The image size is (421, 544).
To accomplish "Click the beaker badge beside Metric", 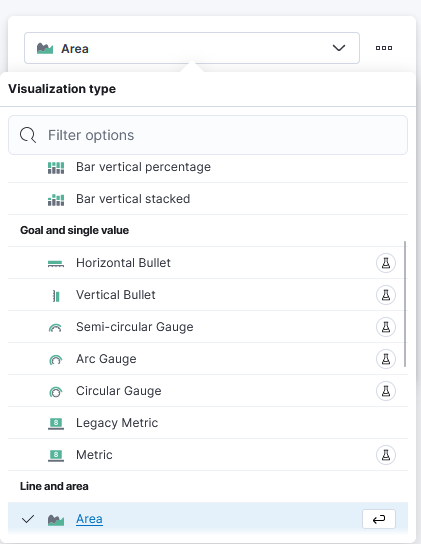I will (386, 454).
